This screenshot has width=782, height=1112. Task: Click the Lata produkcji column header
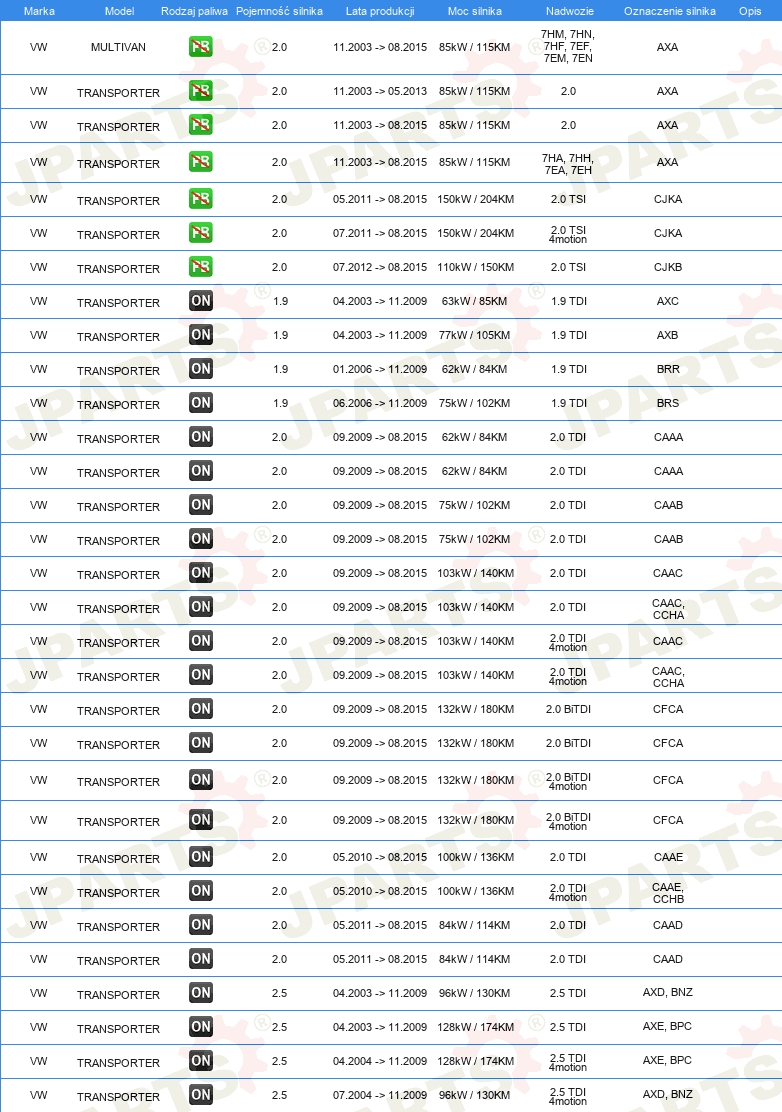pos(380,11)
